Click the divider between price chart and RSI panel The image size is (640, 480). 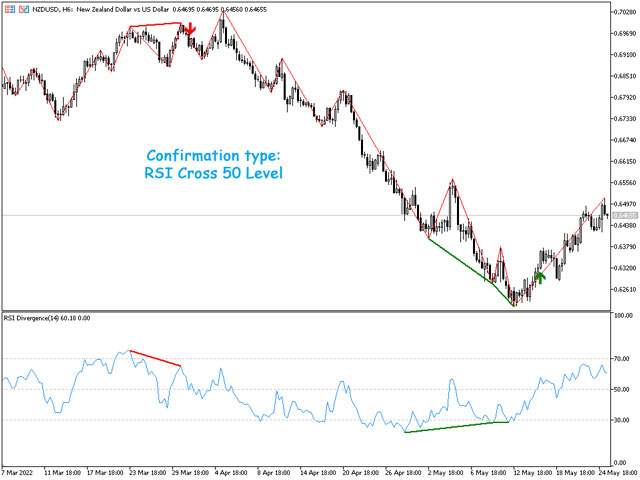pyautogui.click(x=320, y=311)
